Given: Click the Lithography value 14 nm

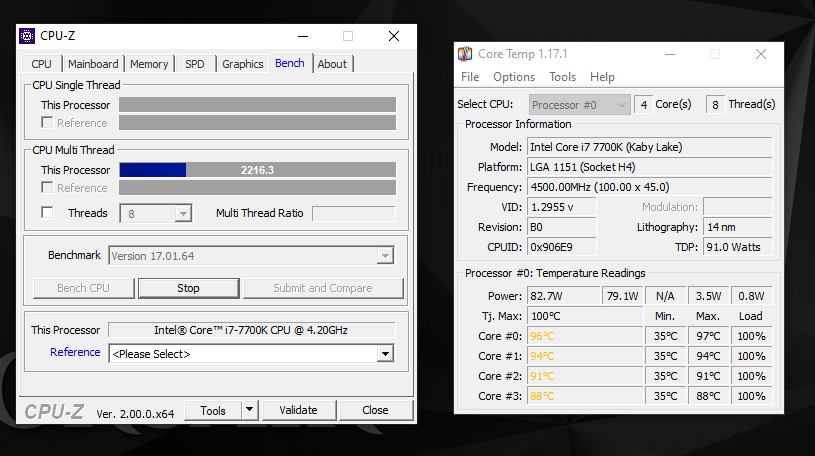Looking at the screenshot, I should click(738, 227).
